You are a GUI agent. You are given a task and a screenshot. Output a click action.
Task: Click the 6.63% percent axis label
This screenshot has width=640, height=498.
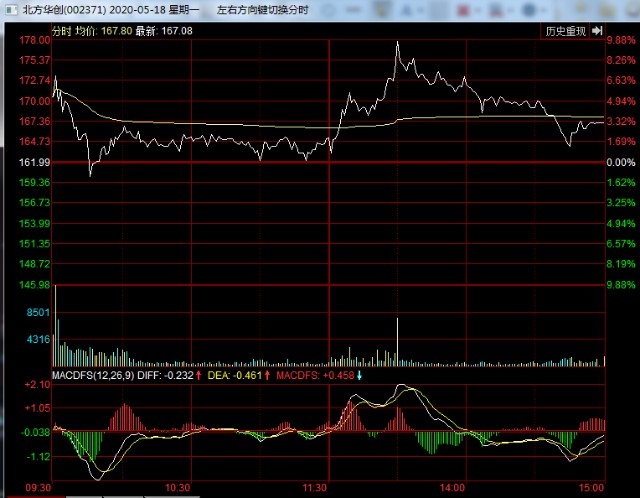tap(621, 80)
